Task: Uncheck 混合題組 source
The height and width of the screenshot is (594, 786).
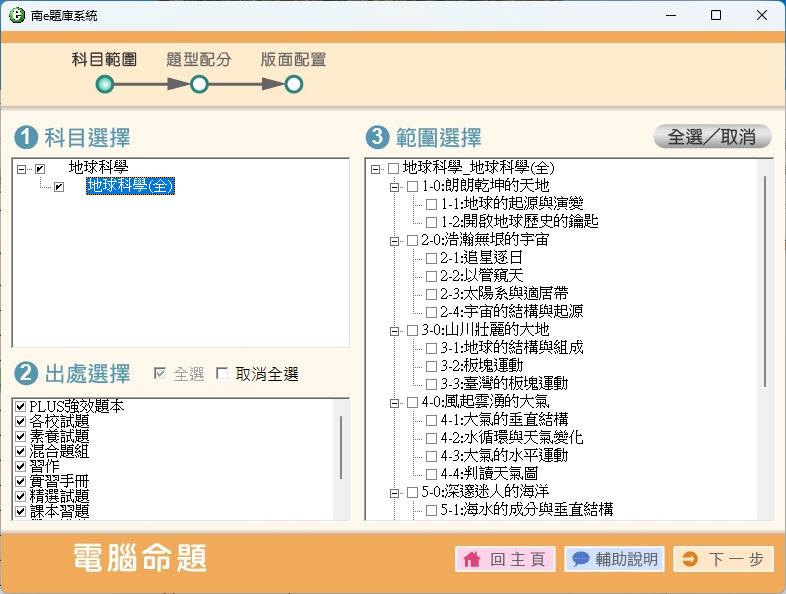Action: (21, 451)
